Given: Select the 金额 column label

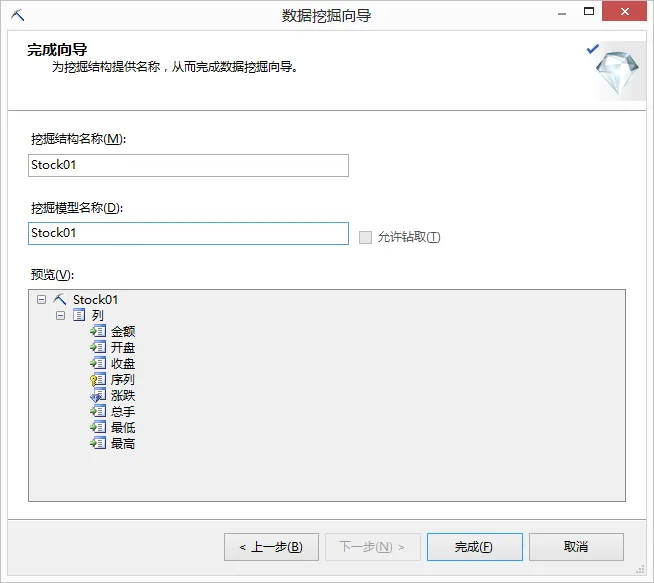Looking at the screenshot, I should point(123,332).
